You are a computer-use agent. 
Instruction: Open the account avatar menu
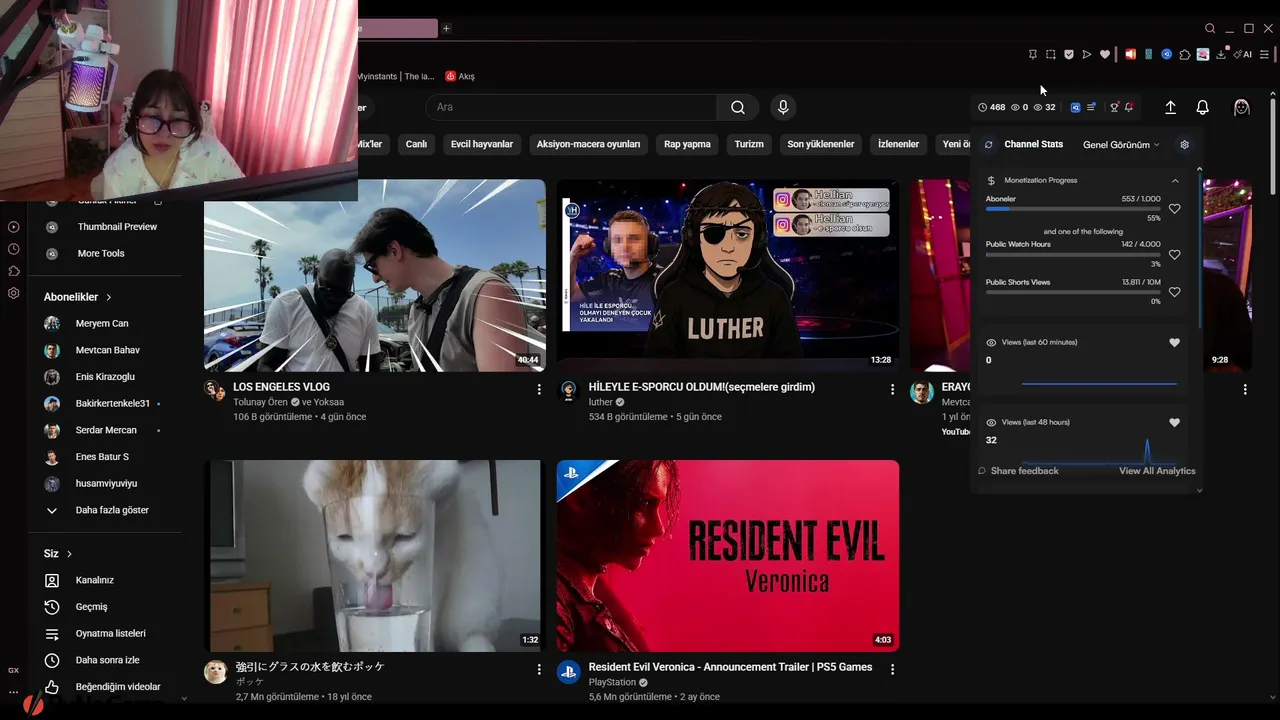pos(1242,108)
